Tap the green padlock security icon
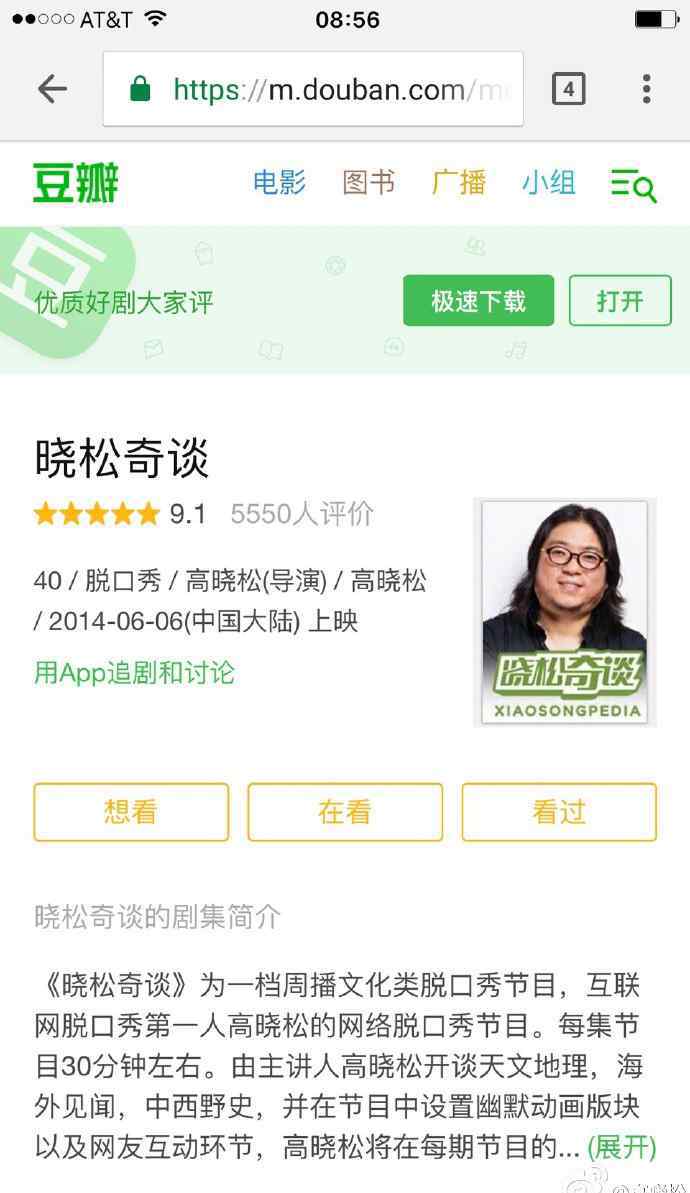This screenshot has width=690, height=1193. click(140, 88)
